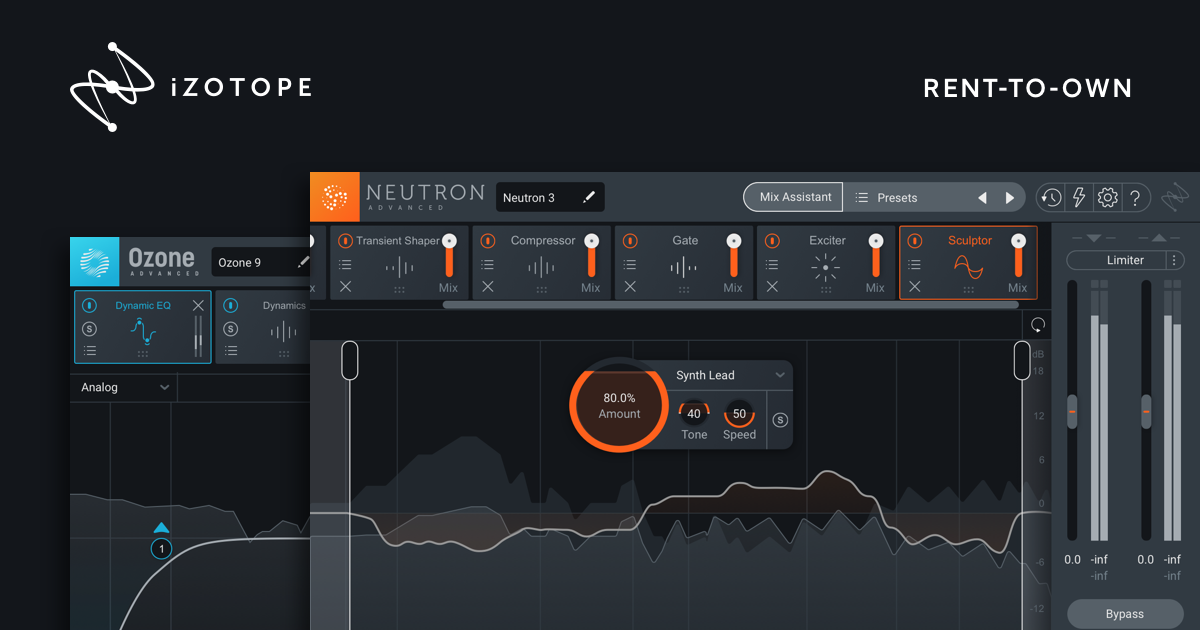Select the Dynamic EQ module tab in Ozone
The image size is (1200, 630).
(x=142, y=327)
